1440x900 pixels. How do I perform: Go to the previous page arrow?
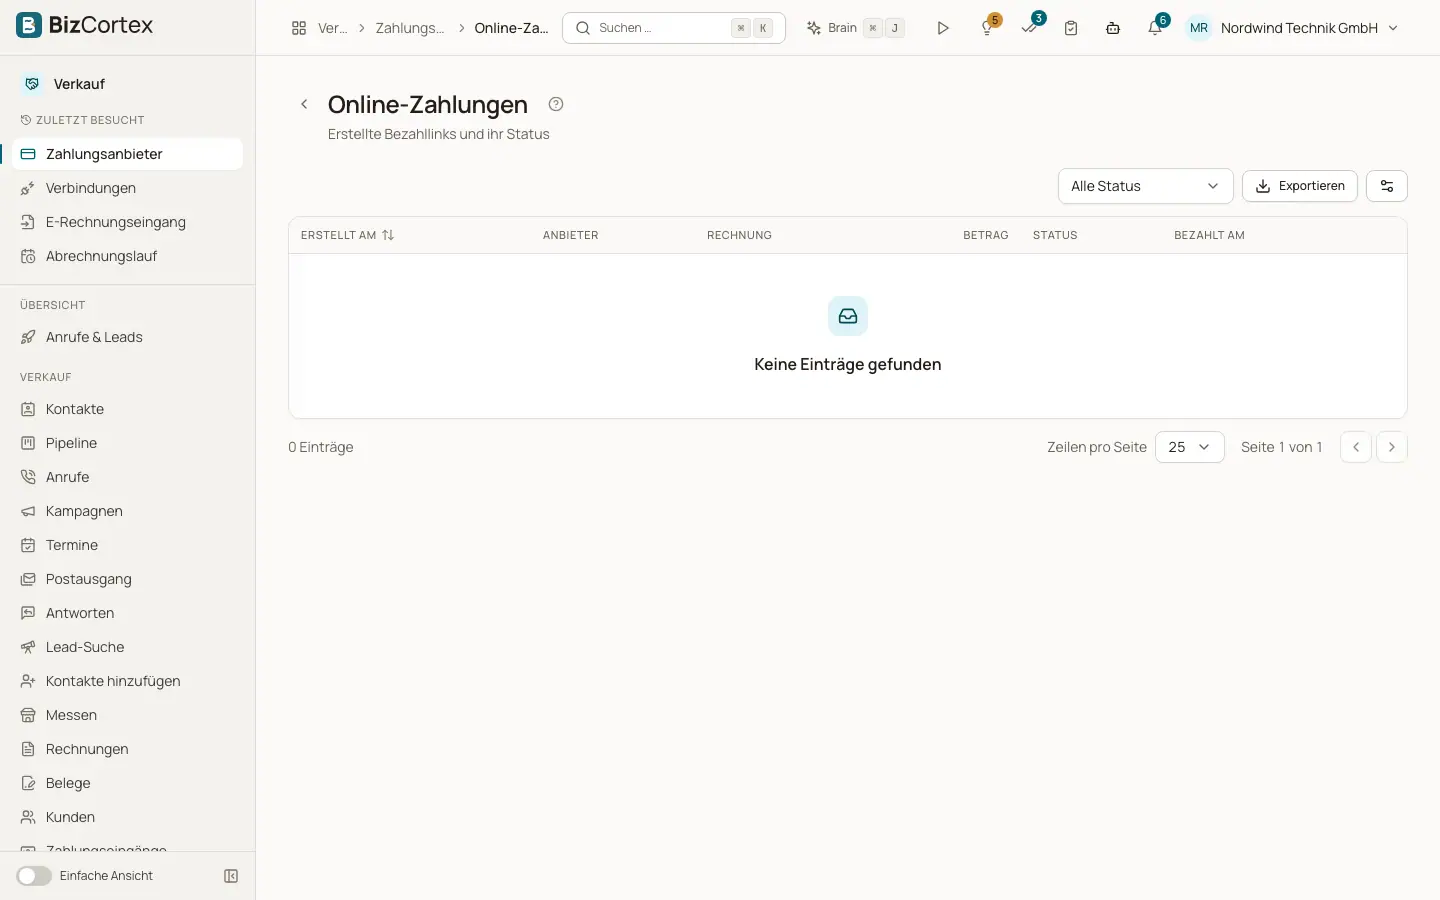[1356, 447]
